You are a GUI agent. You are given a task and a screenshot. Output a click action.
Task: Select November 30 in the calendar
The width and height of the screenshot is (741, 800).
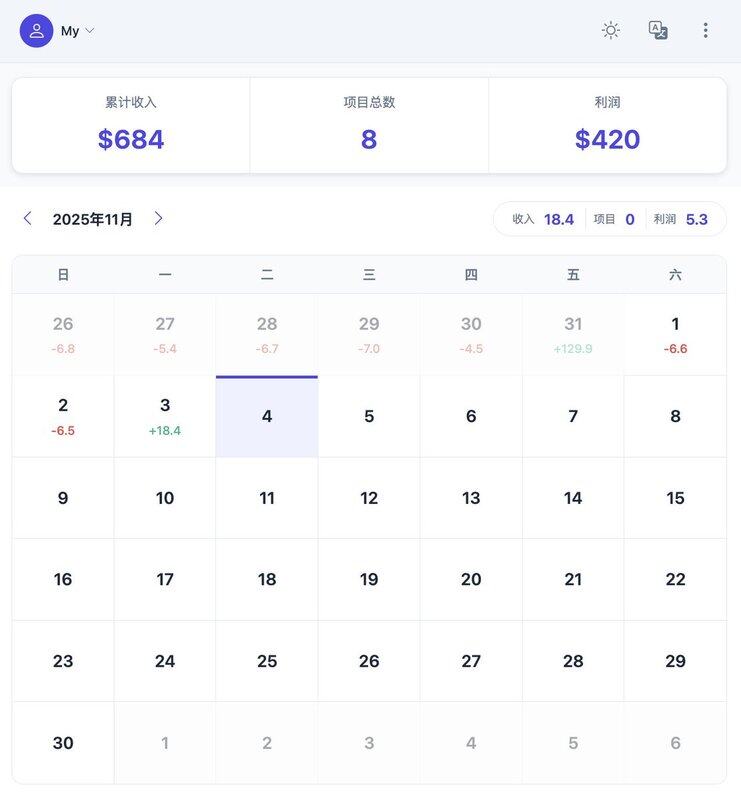tap(63, 743)
